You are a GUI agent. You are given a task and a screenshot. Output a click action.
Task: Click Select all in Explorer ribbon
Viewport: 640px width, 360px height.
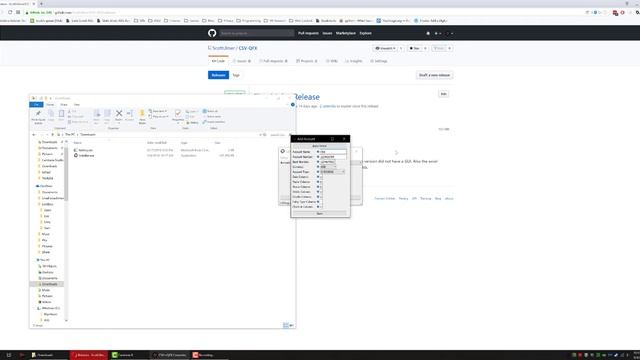pyautogui.click(x=211, y=111)
